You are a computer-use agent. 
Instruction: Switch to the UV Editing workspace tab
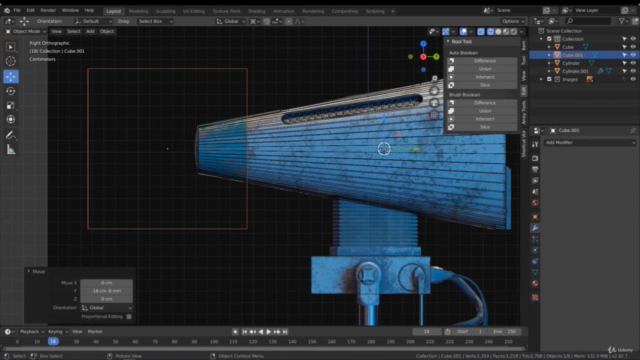194,11
